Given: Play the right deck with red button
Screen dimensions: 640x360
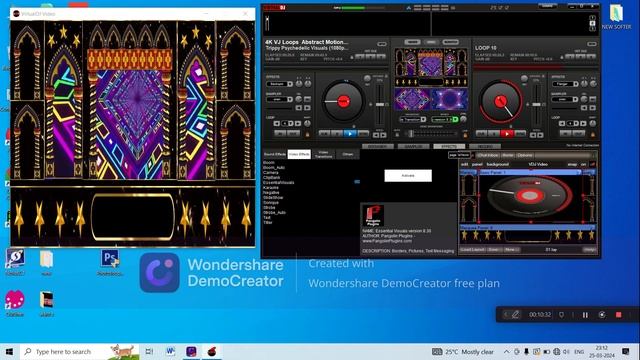Looking at the screenshot, I should coord(507,133).
